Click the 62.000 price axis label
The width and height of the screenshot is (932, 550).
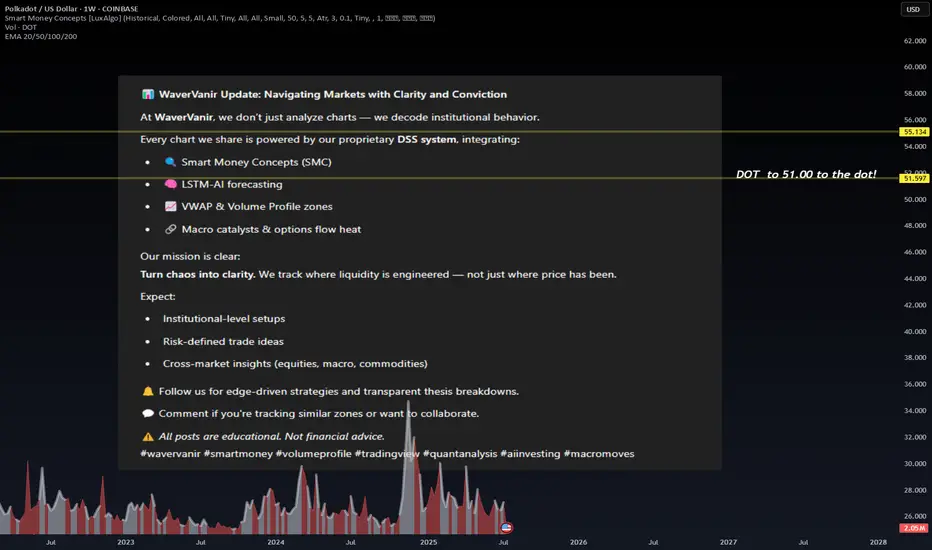pyautogui.click(x=915, y=41)
